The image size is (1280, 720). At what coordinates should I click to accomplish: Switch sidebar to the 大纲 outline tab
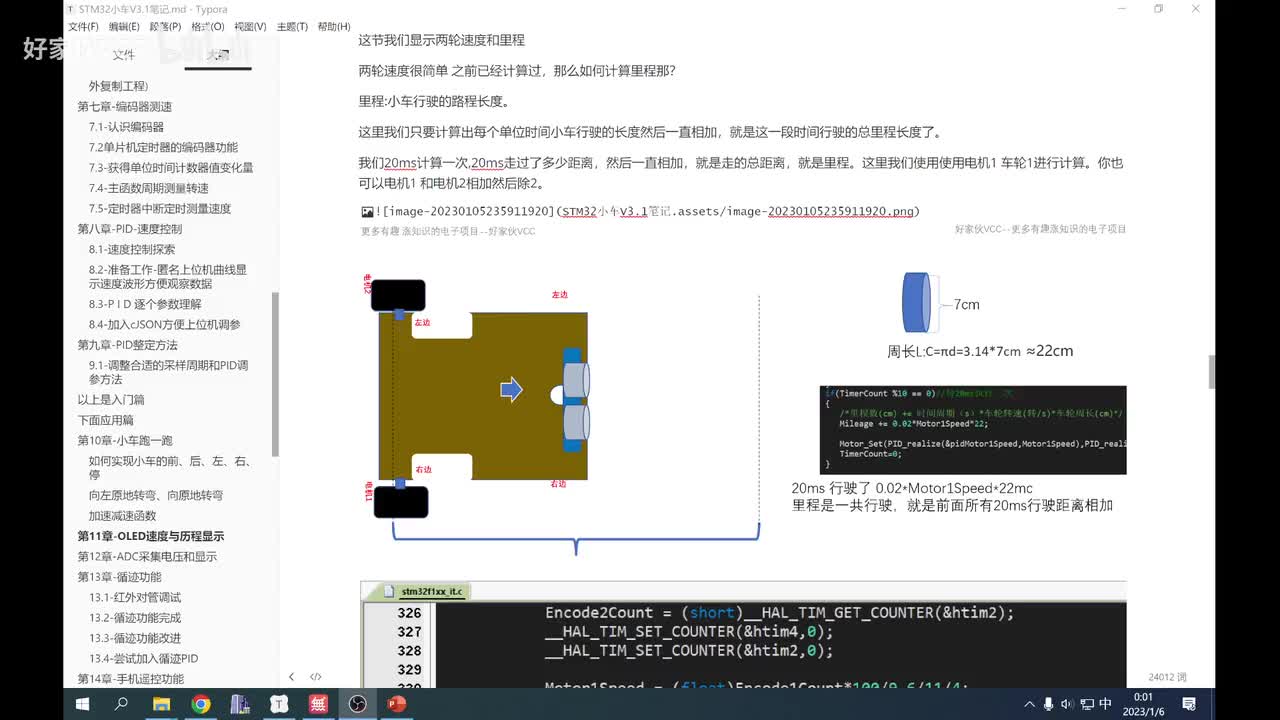click(x=218, y=55)
